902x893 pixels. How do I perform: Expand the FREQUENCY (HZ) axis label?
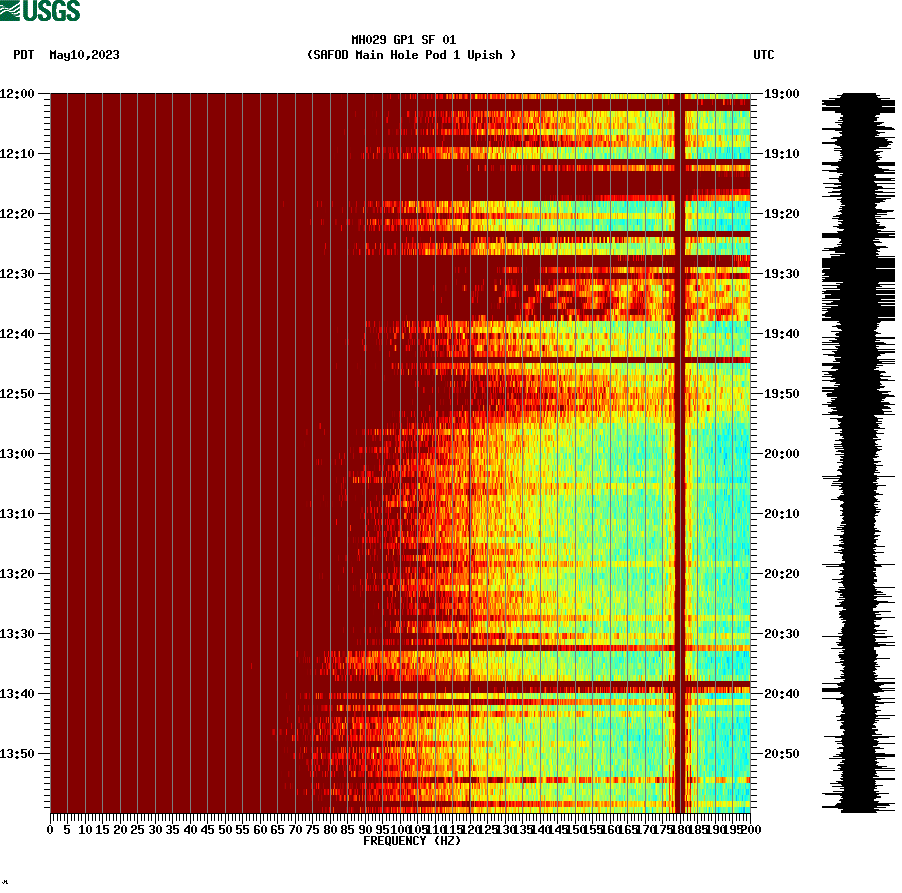tap(412, 841)
